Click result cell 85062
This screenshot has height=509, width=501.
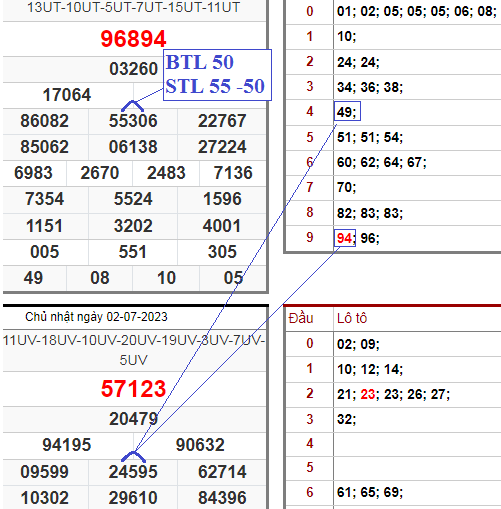point(44,147)
